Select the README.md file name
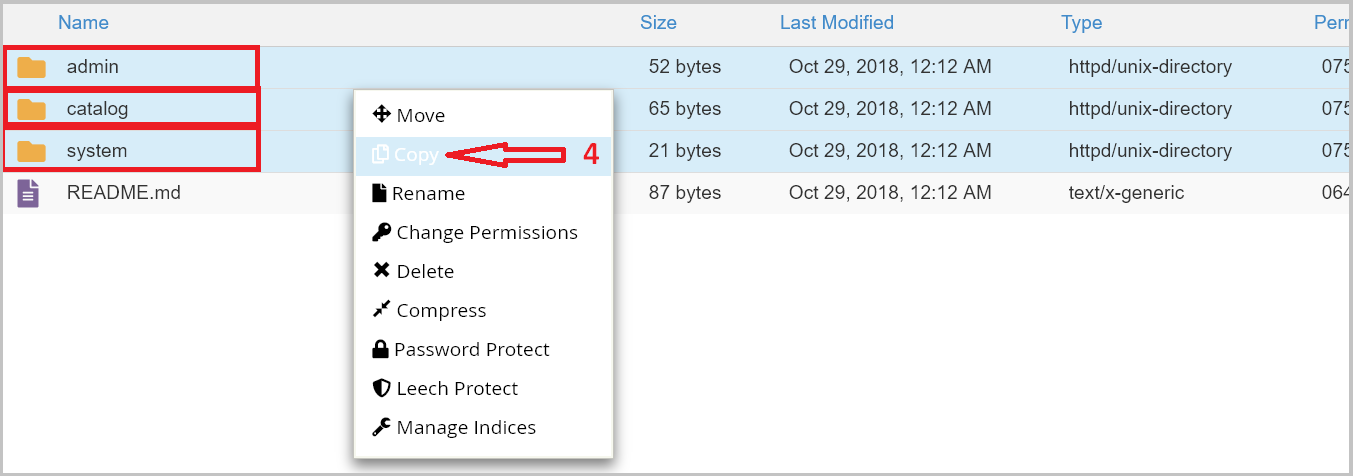The image size is (1353, 476). click(124, 192)
